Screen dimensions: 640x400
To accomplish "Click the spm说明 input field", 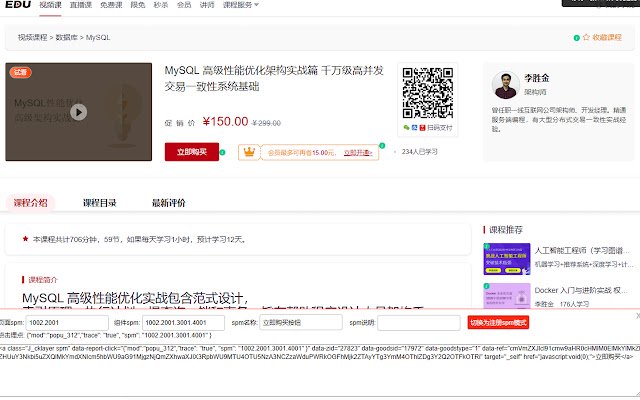I will (x=419, y=323).
